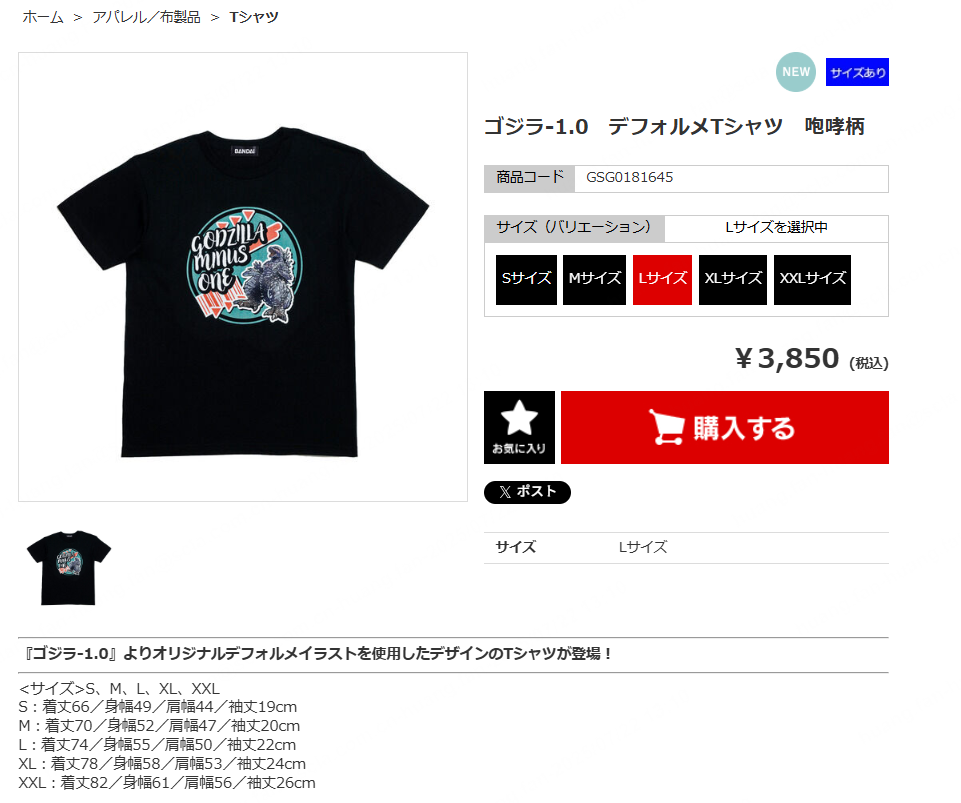The height and width of the screenshot is (803, 961).
Task: Share via the ポスト button
Action: 527,492
